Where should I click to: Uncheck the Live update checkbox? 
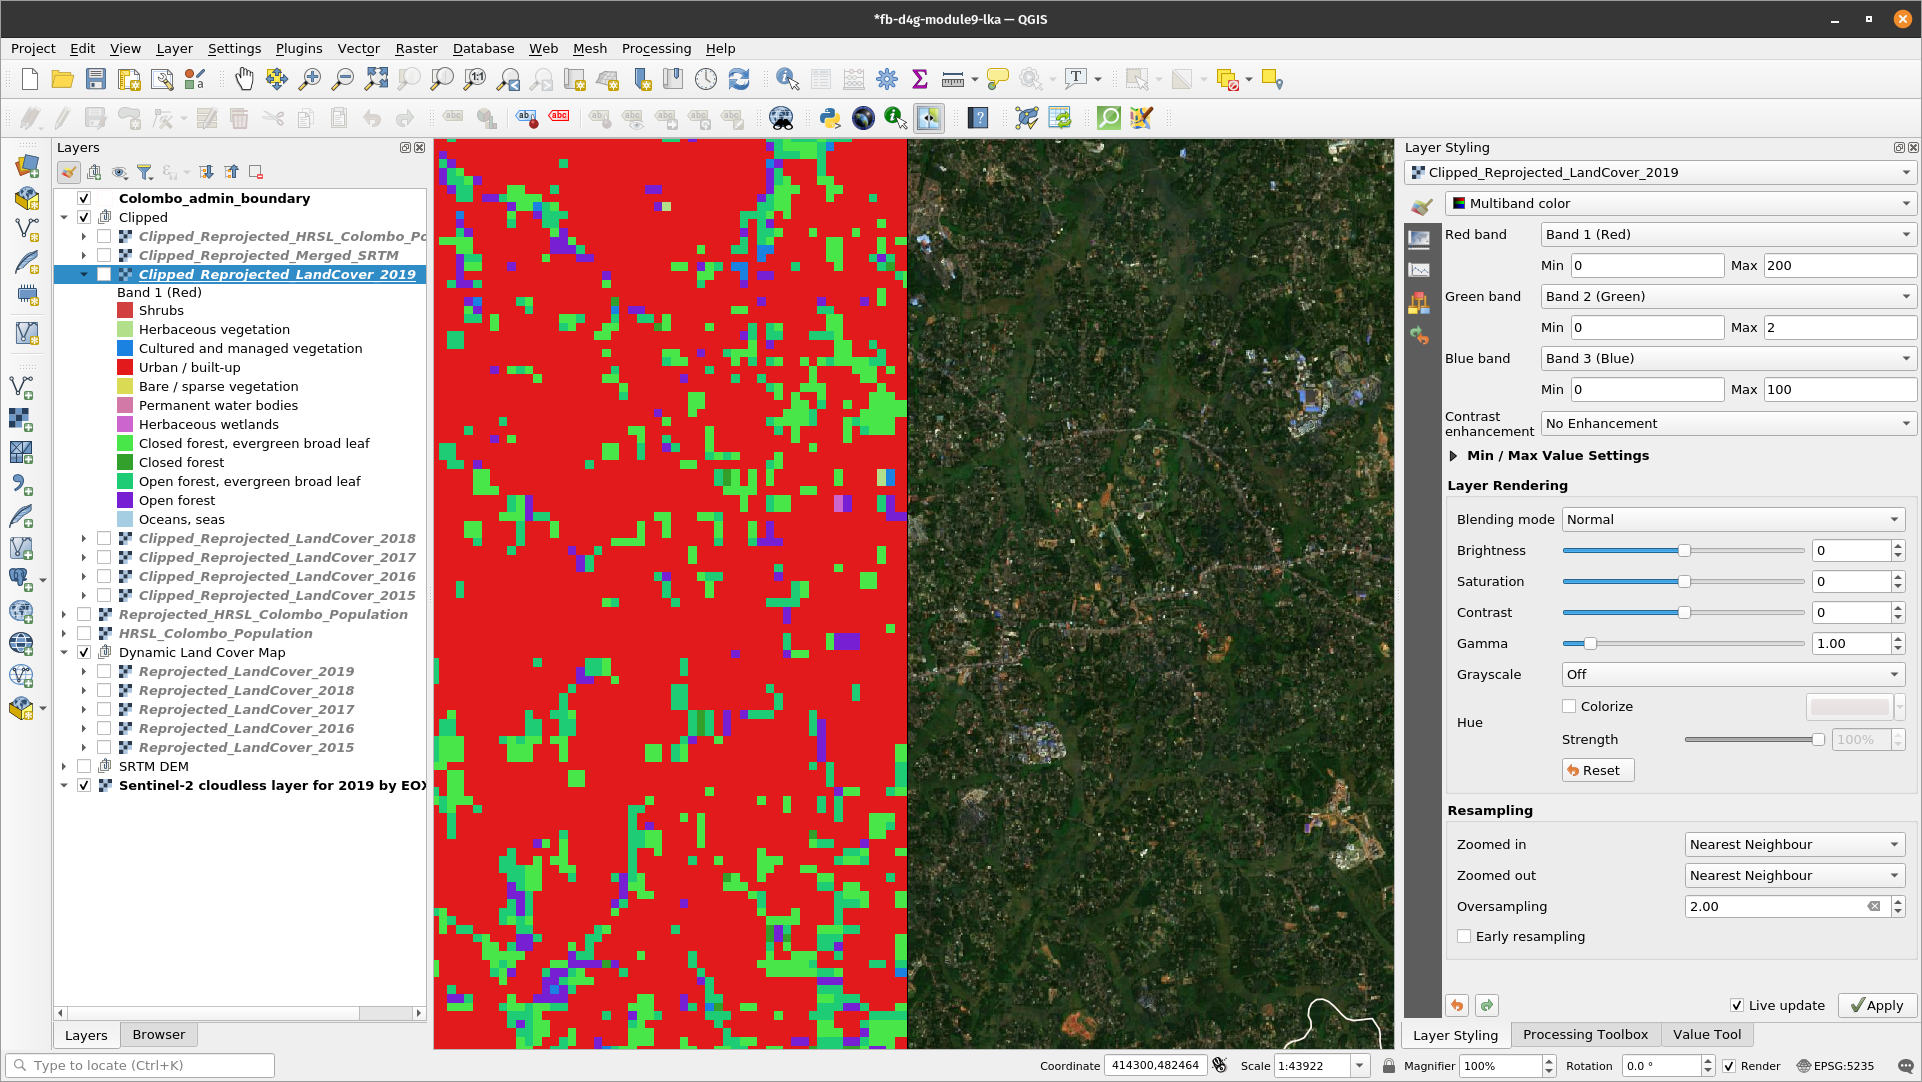[x=1736, y=1006]
